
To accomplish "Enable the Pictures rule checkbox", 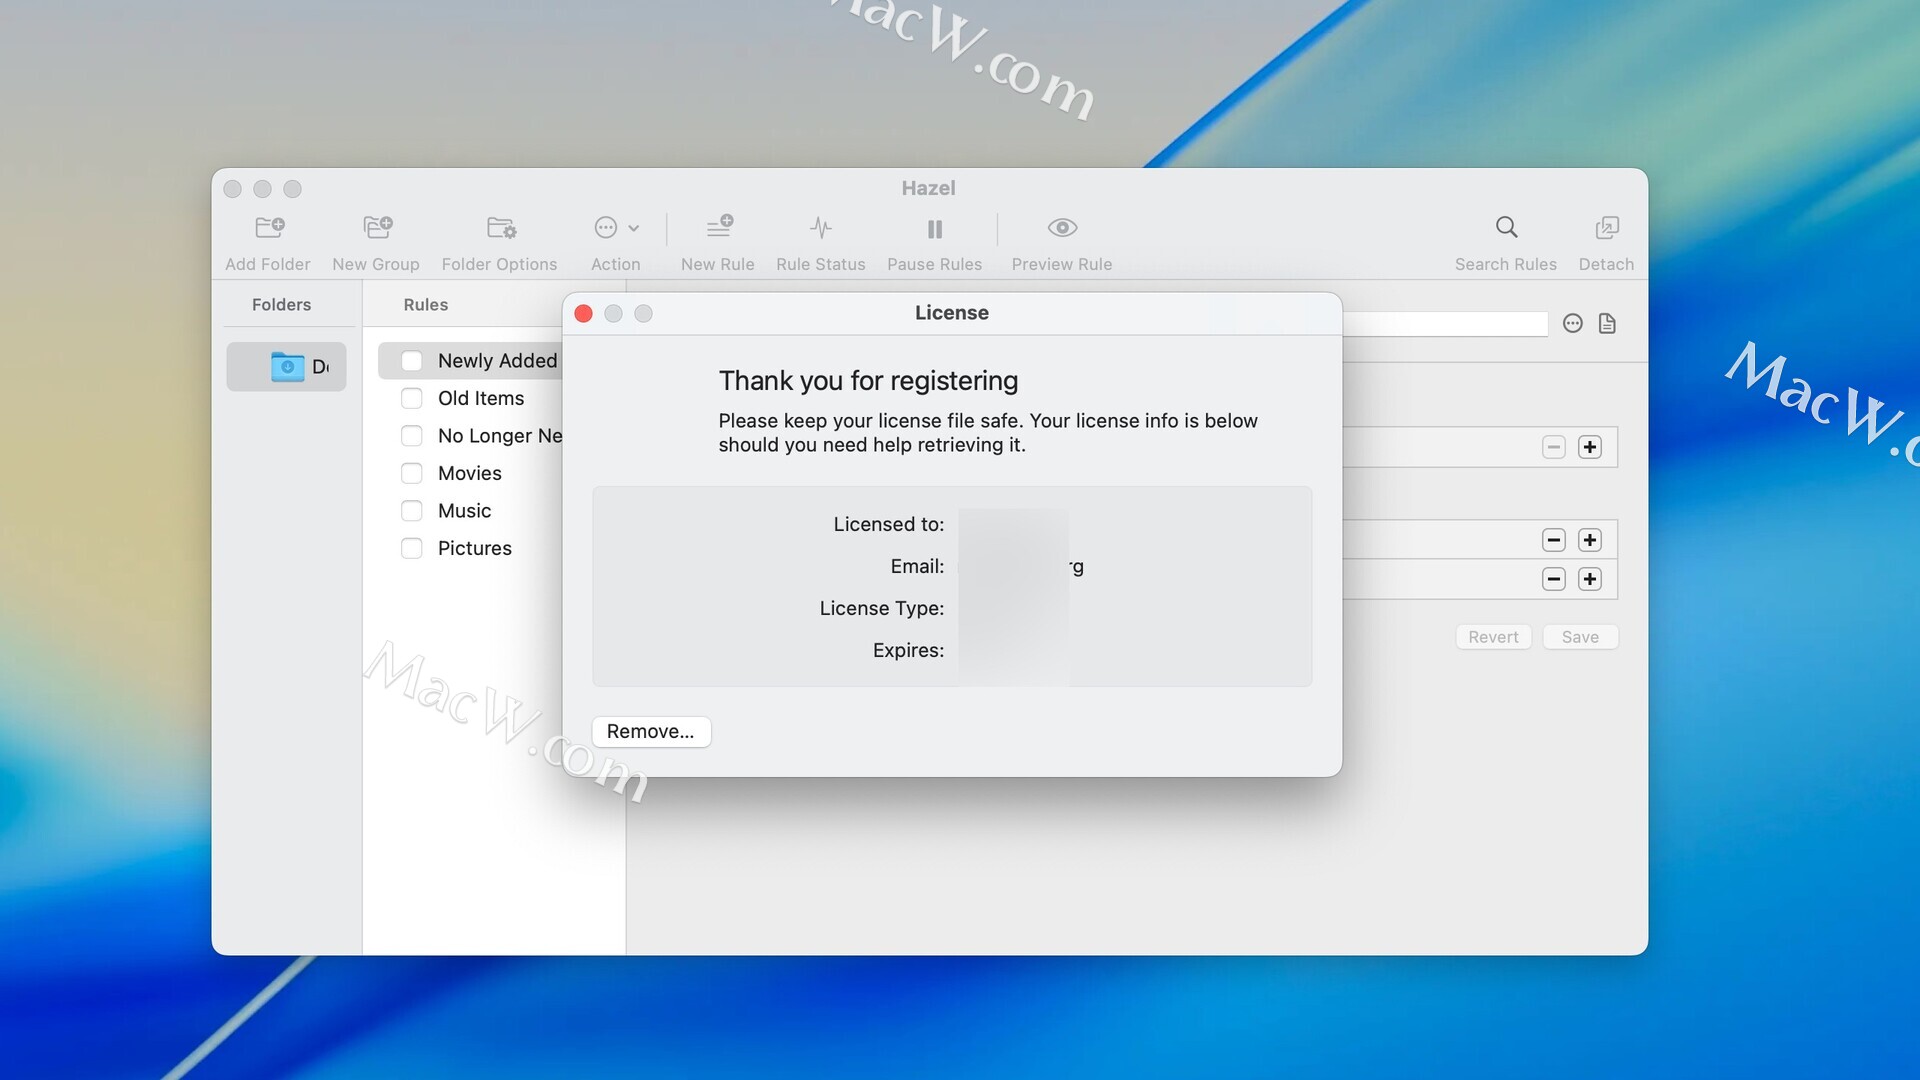I will tap(412, 548).
